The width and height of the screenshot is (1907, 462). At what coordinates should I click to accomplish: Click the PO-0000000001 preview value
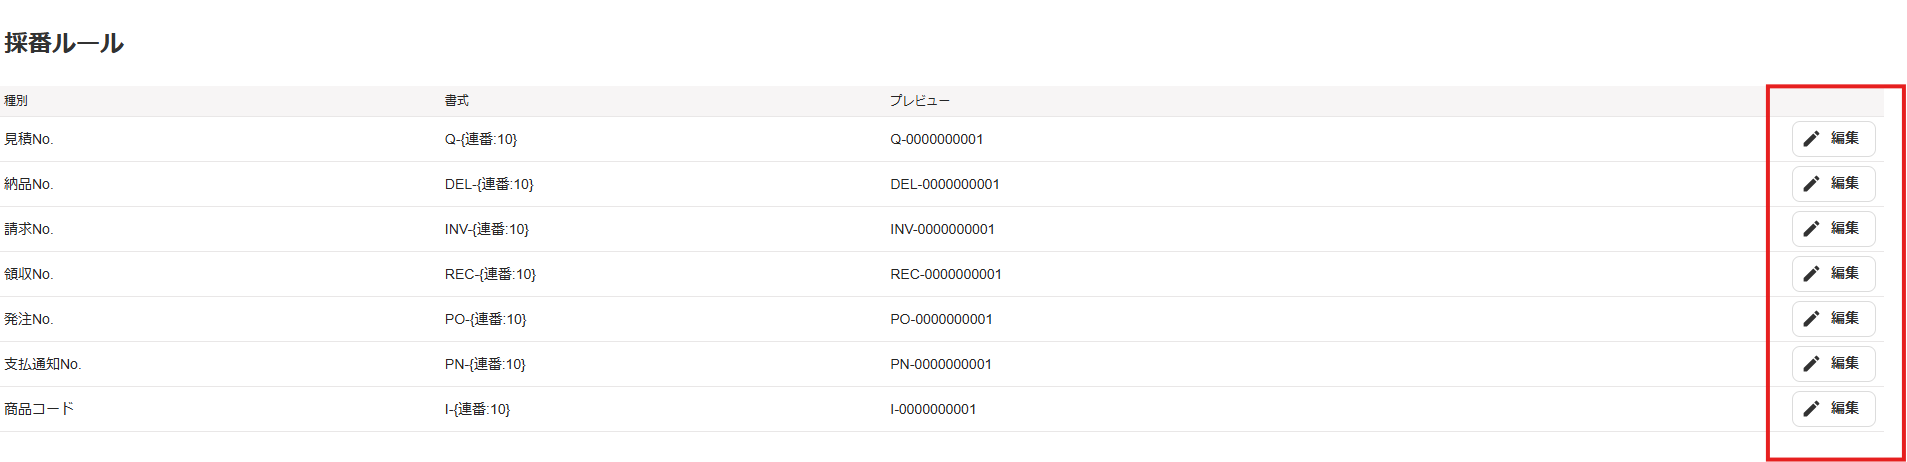pyautogui.click(x=941, y=319)
